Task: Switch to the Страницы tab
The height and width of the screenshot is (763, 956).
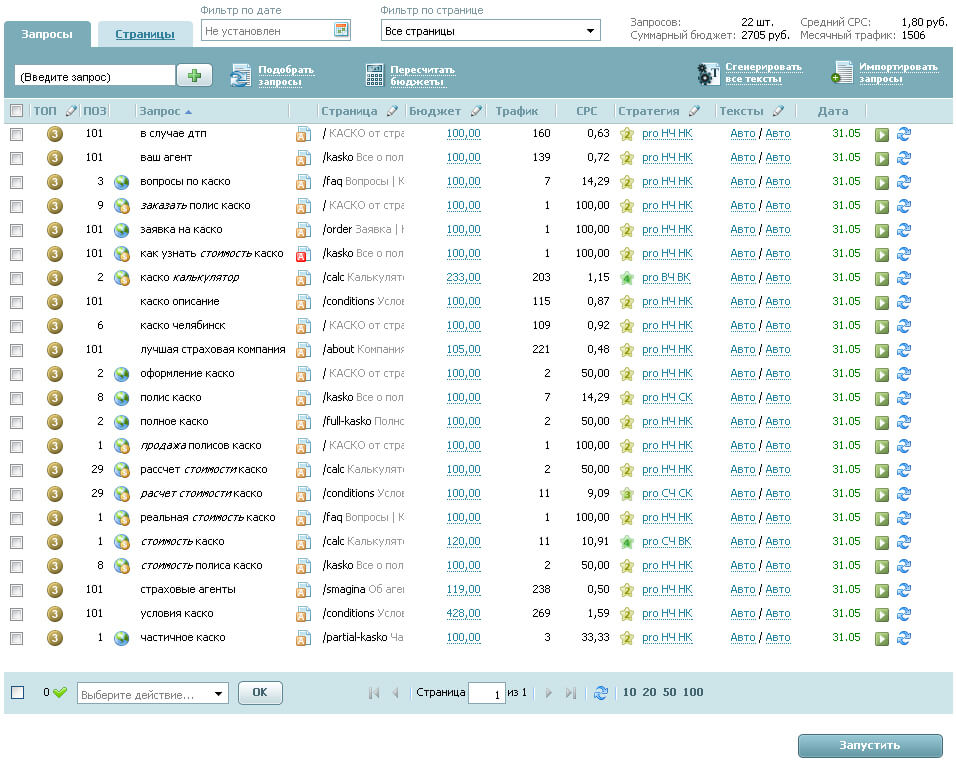Action: (145, 34)
